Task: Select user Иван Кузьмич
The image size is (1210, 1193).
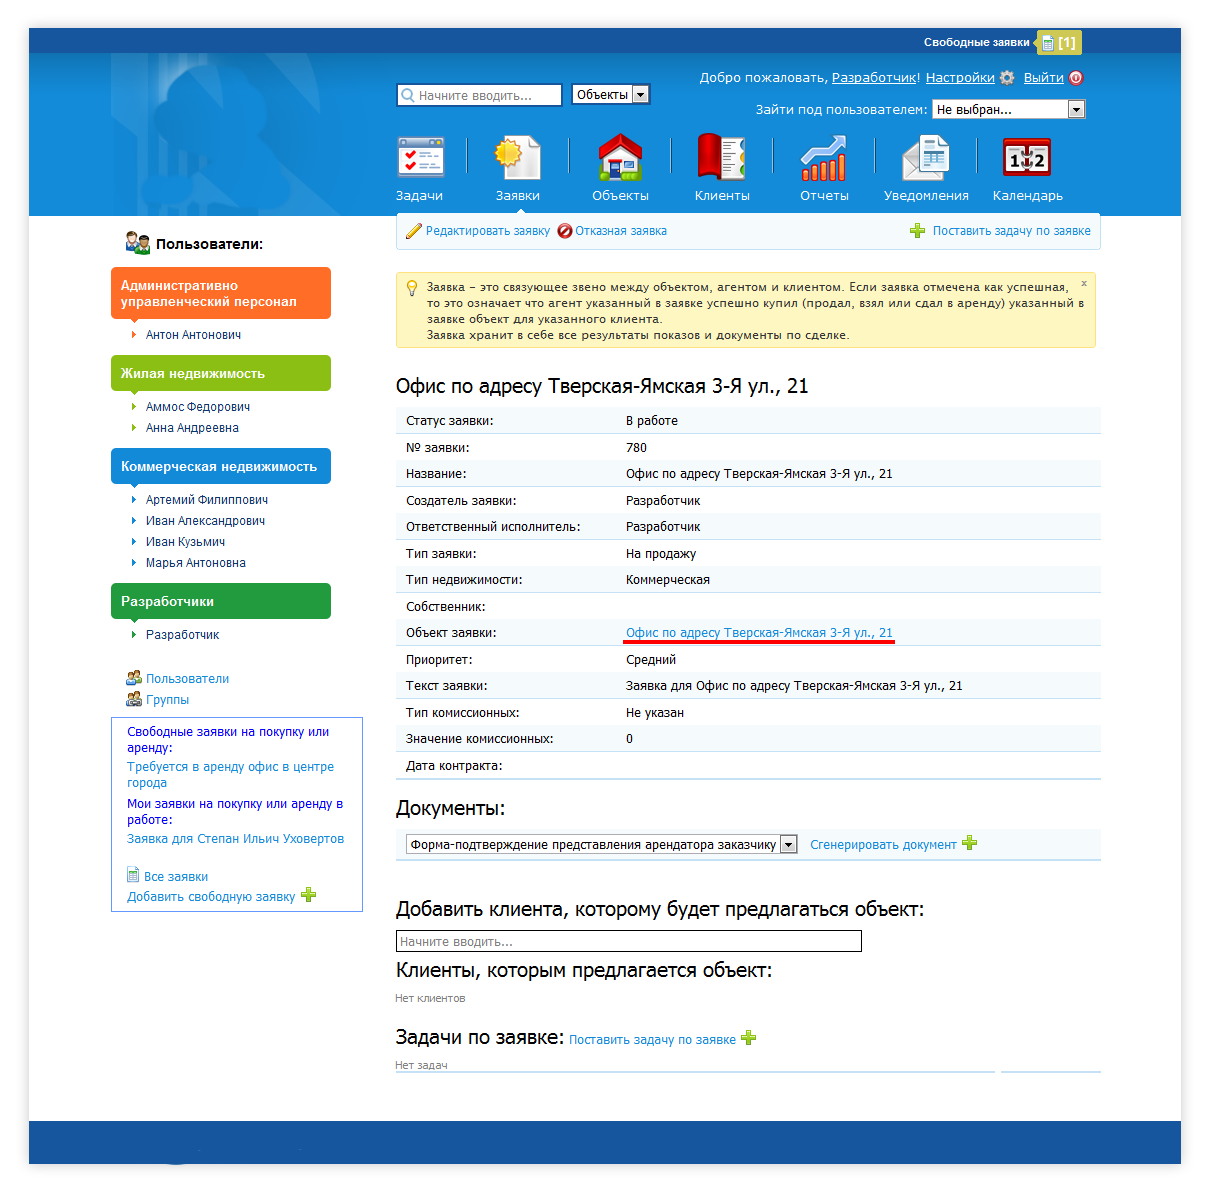Action: (x=185, y=542)
